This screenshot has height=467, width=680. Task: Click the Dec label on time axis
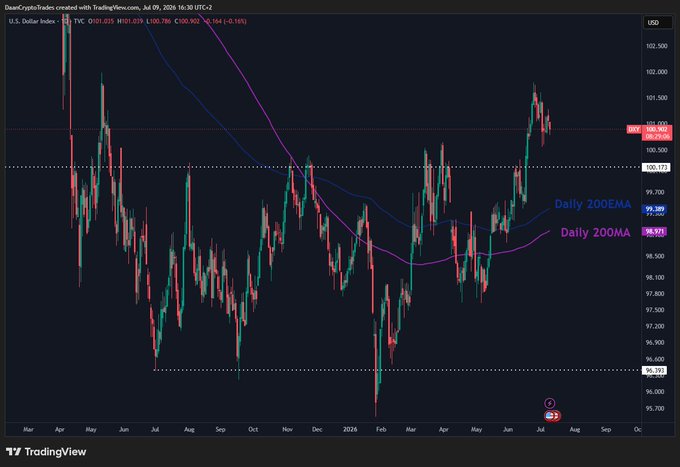[x=317, y=430]
